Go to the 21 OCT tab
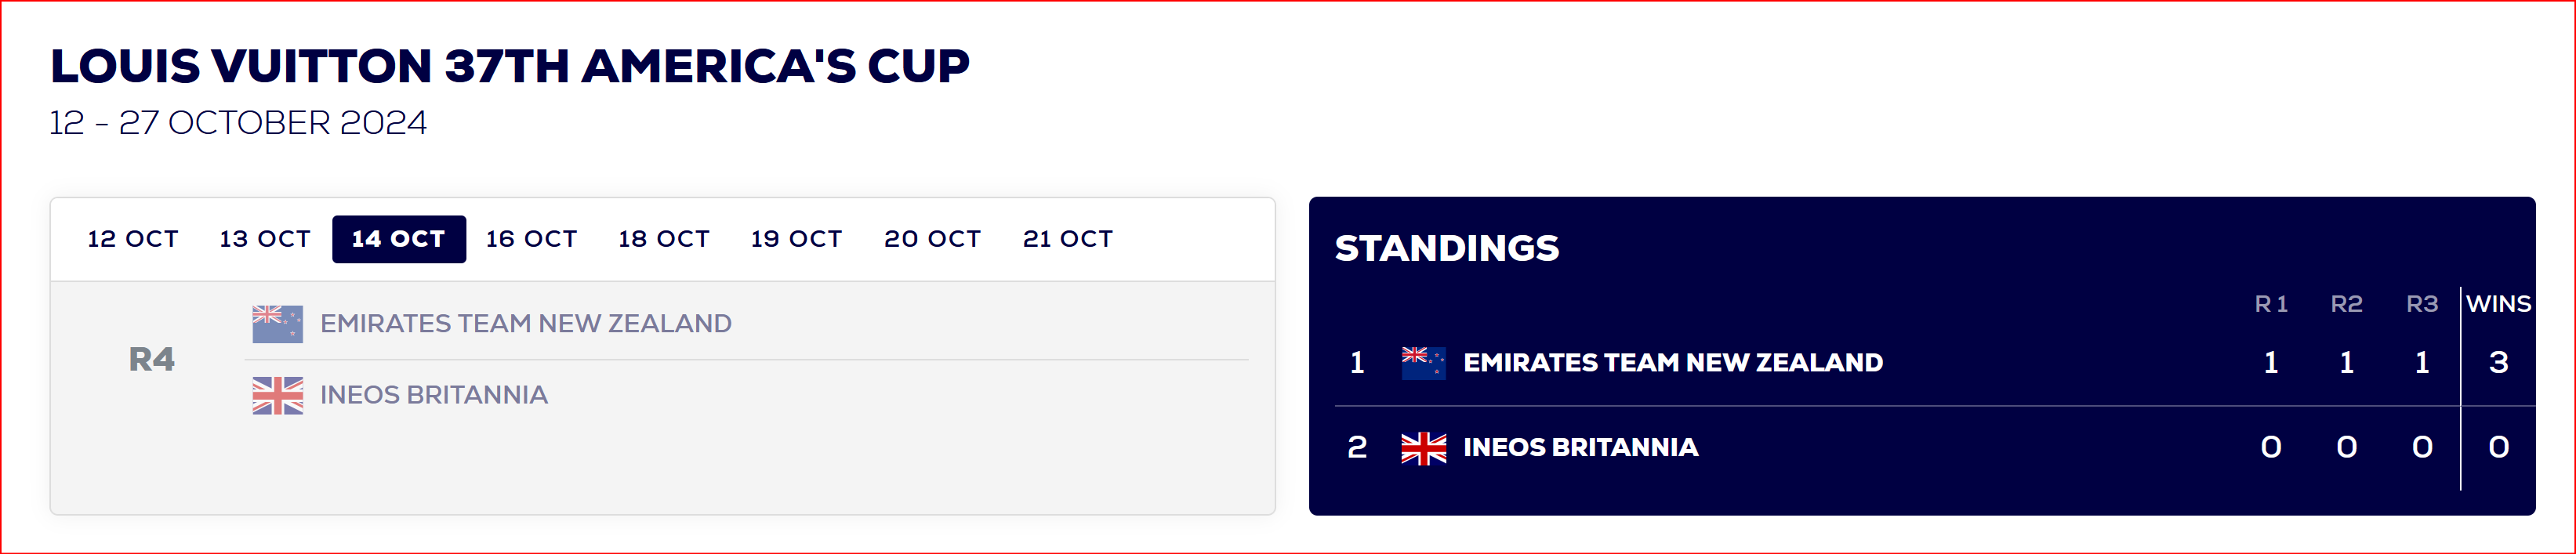 [x=1068, y=239]
